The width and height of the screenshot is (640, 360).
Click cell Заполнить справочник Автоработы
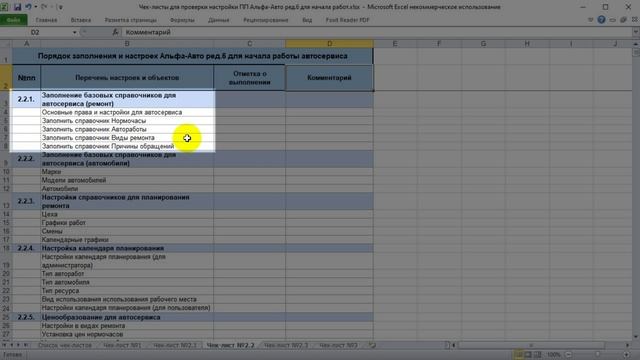(127, 129)
